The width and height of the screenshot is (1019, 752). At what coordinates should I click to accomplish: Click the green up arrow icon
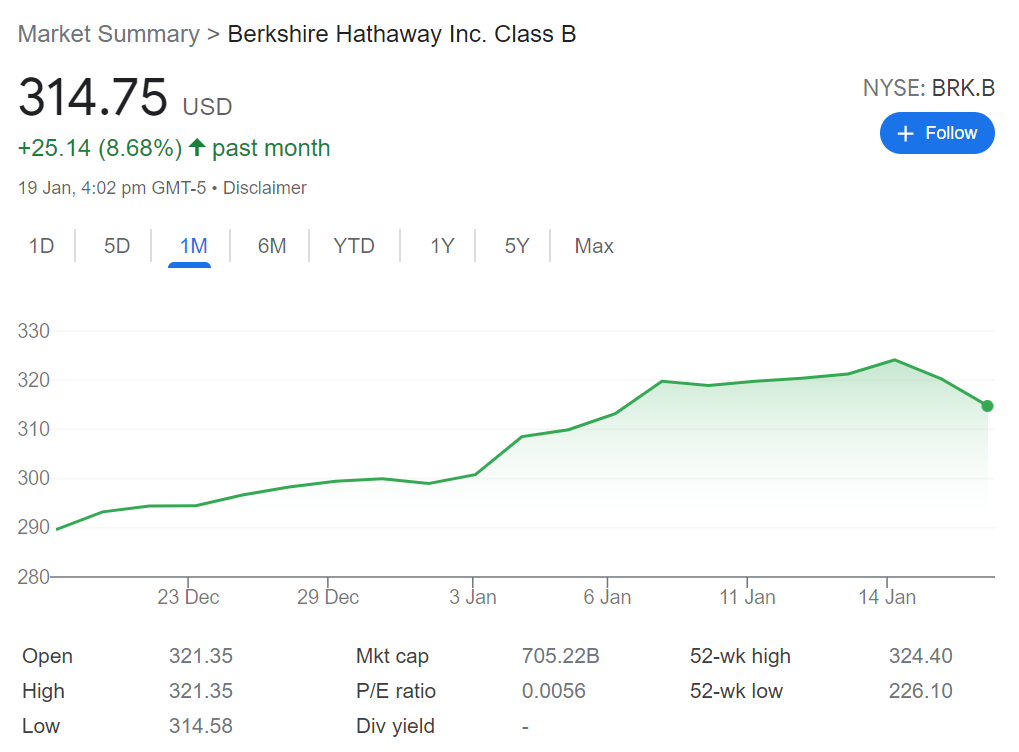point(197,148)
